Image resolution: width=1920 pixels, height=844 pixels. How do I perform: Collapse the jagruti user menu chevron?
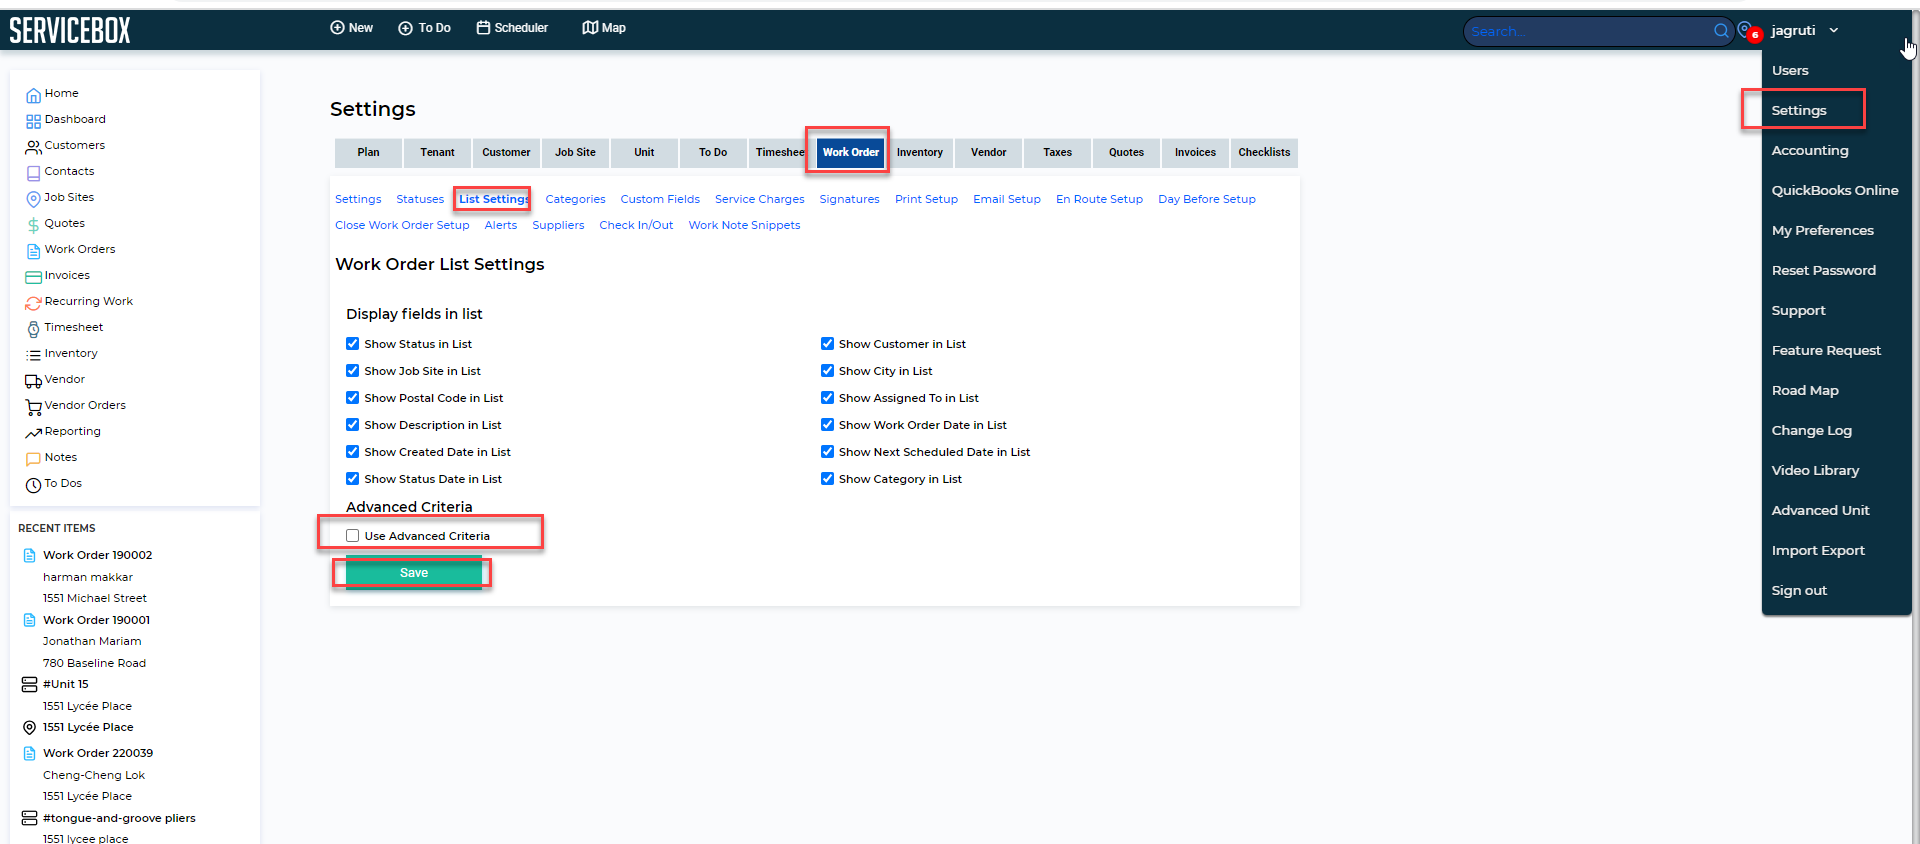pyautogui.click(x=1834, y=31)
